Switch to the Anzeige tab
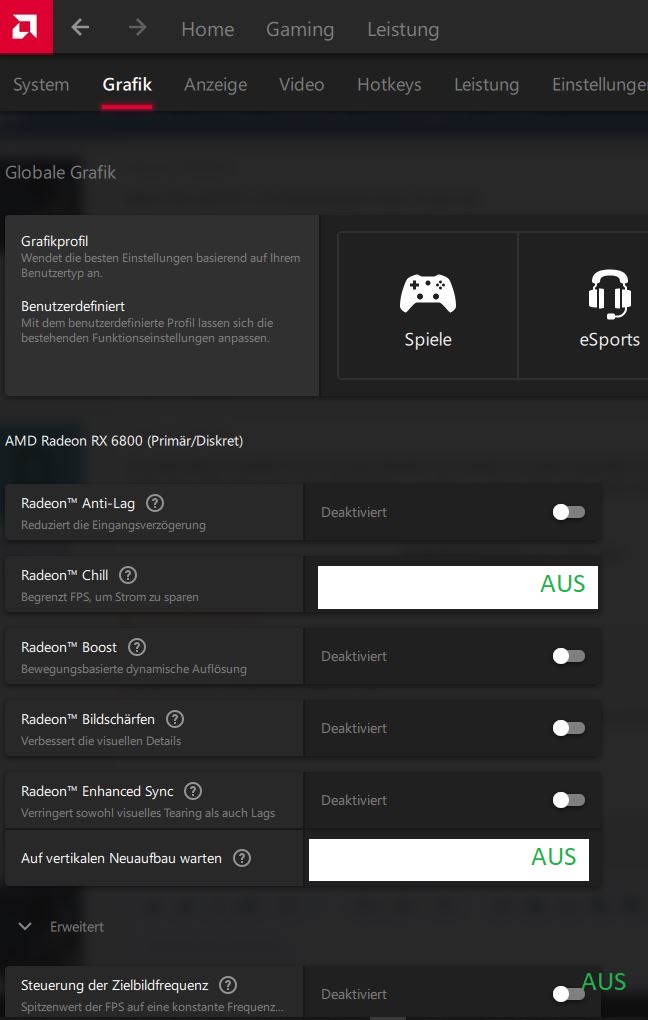Screen dimensions: 648x1020 (x=215, y=85)
